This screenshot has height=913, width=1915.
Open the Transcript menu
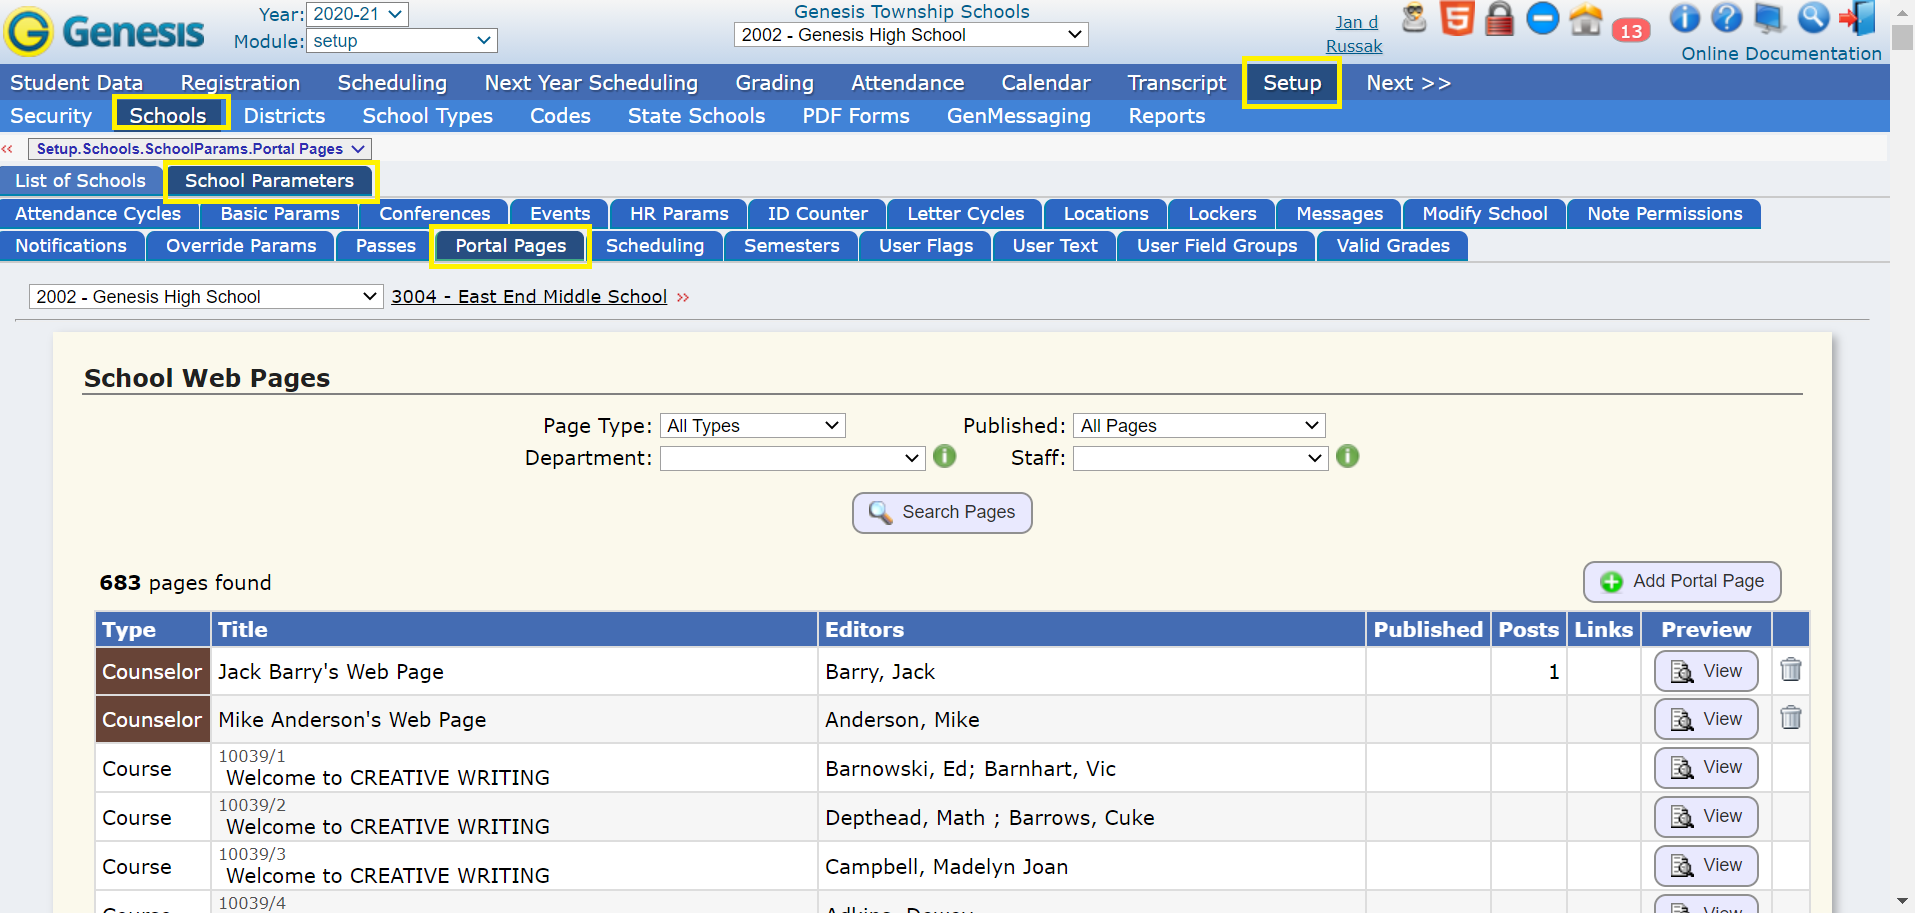(x=1177, y=83)
